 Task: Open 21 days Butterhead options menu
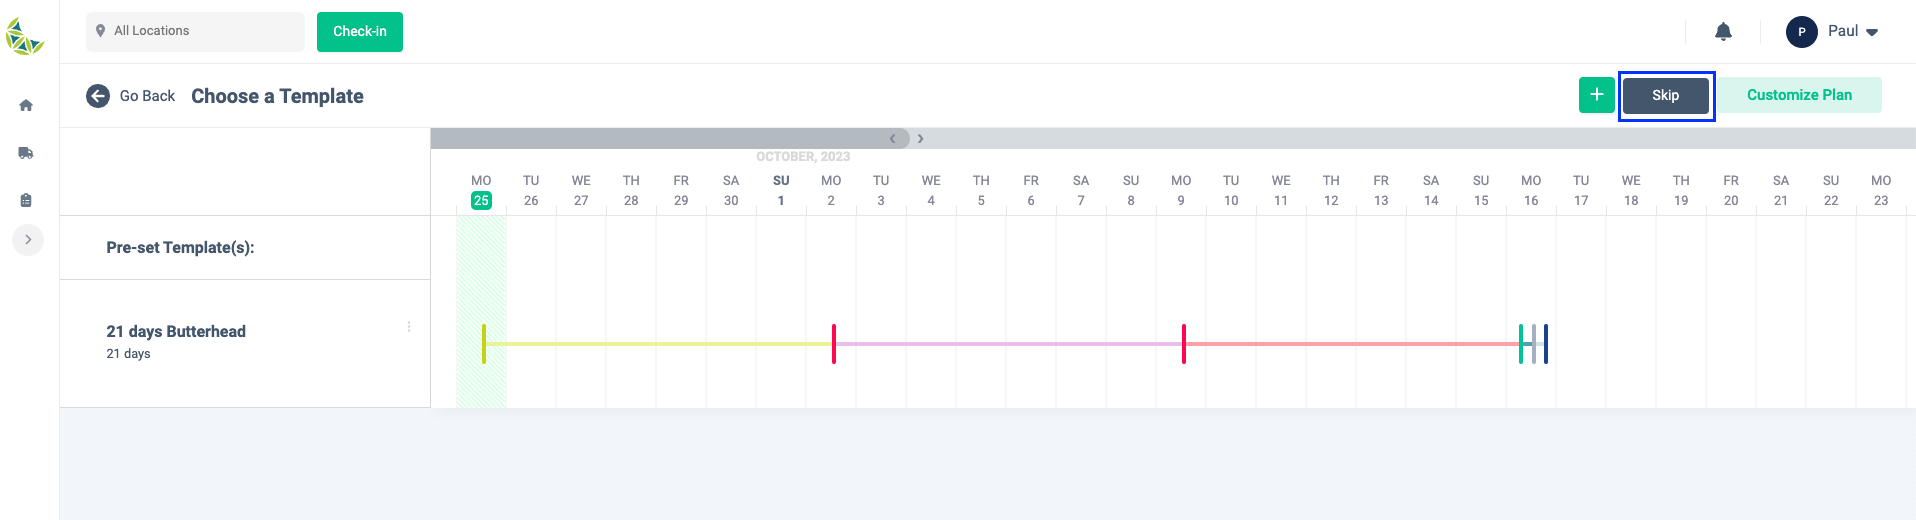409,327
